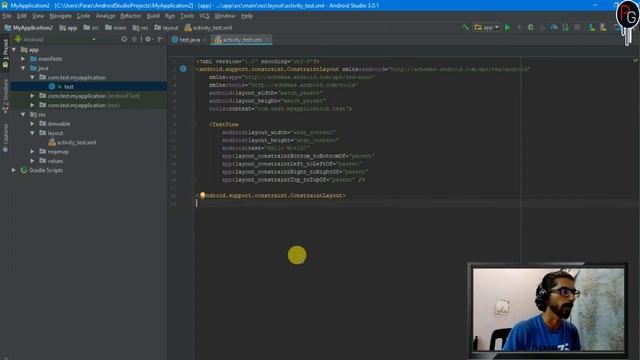Screen dimensions: 640x360
Task: Open the Edit menu
Action: (x=22, y=16)
